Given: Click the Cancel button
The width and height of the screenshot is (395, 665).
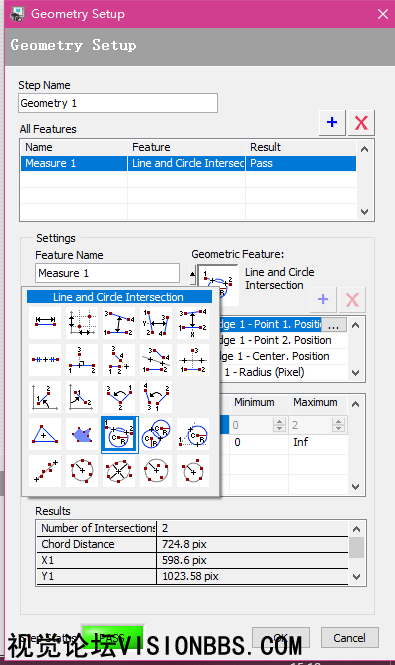Looking at the screenshot, I should [x=350, y=638].
